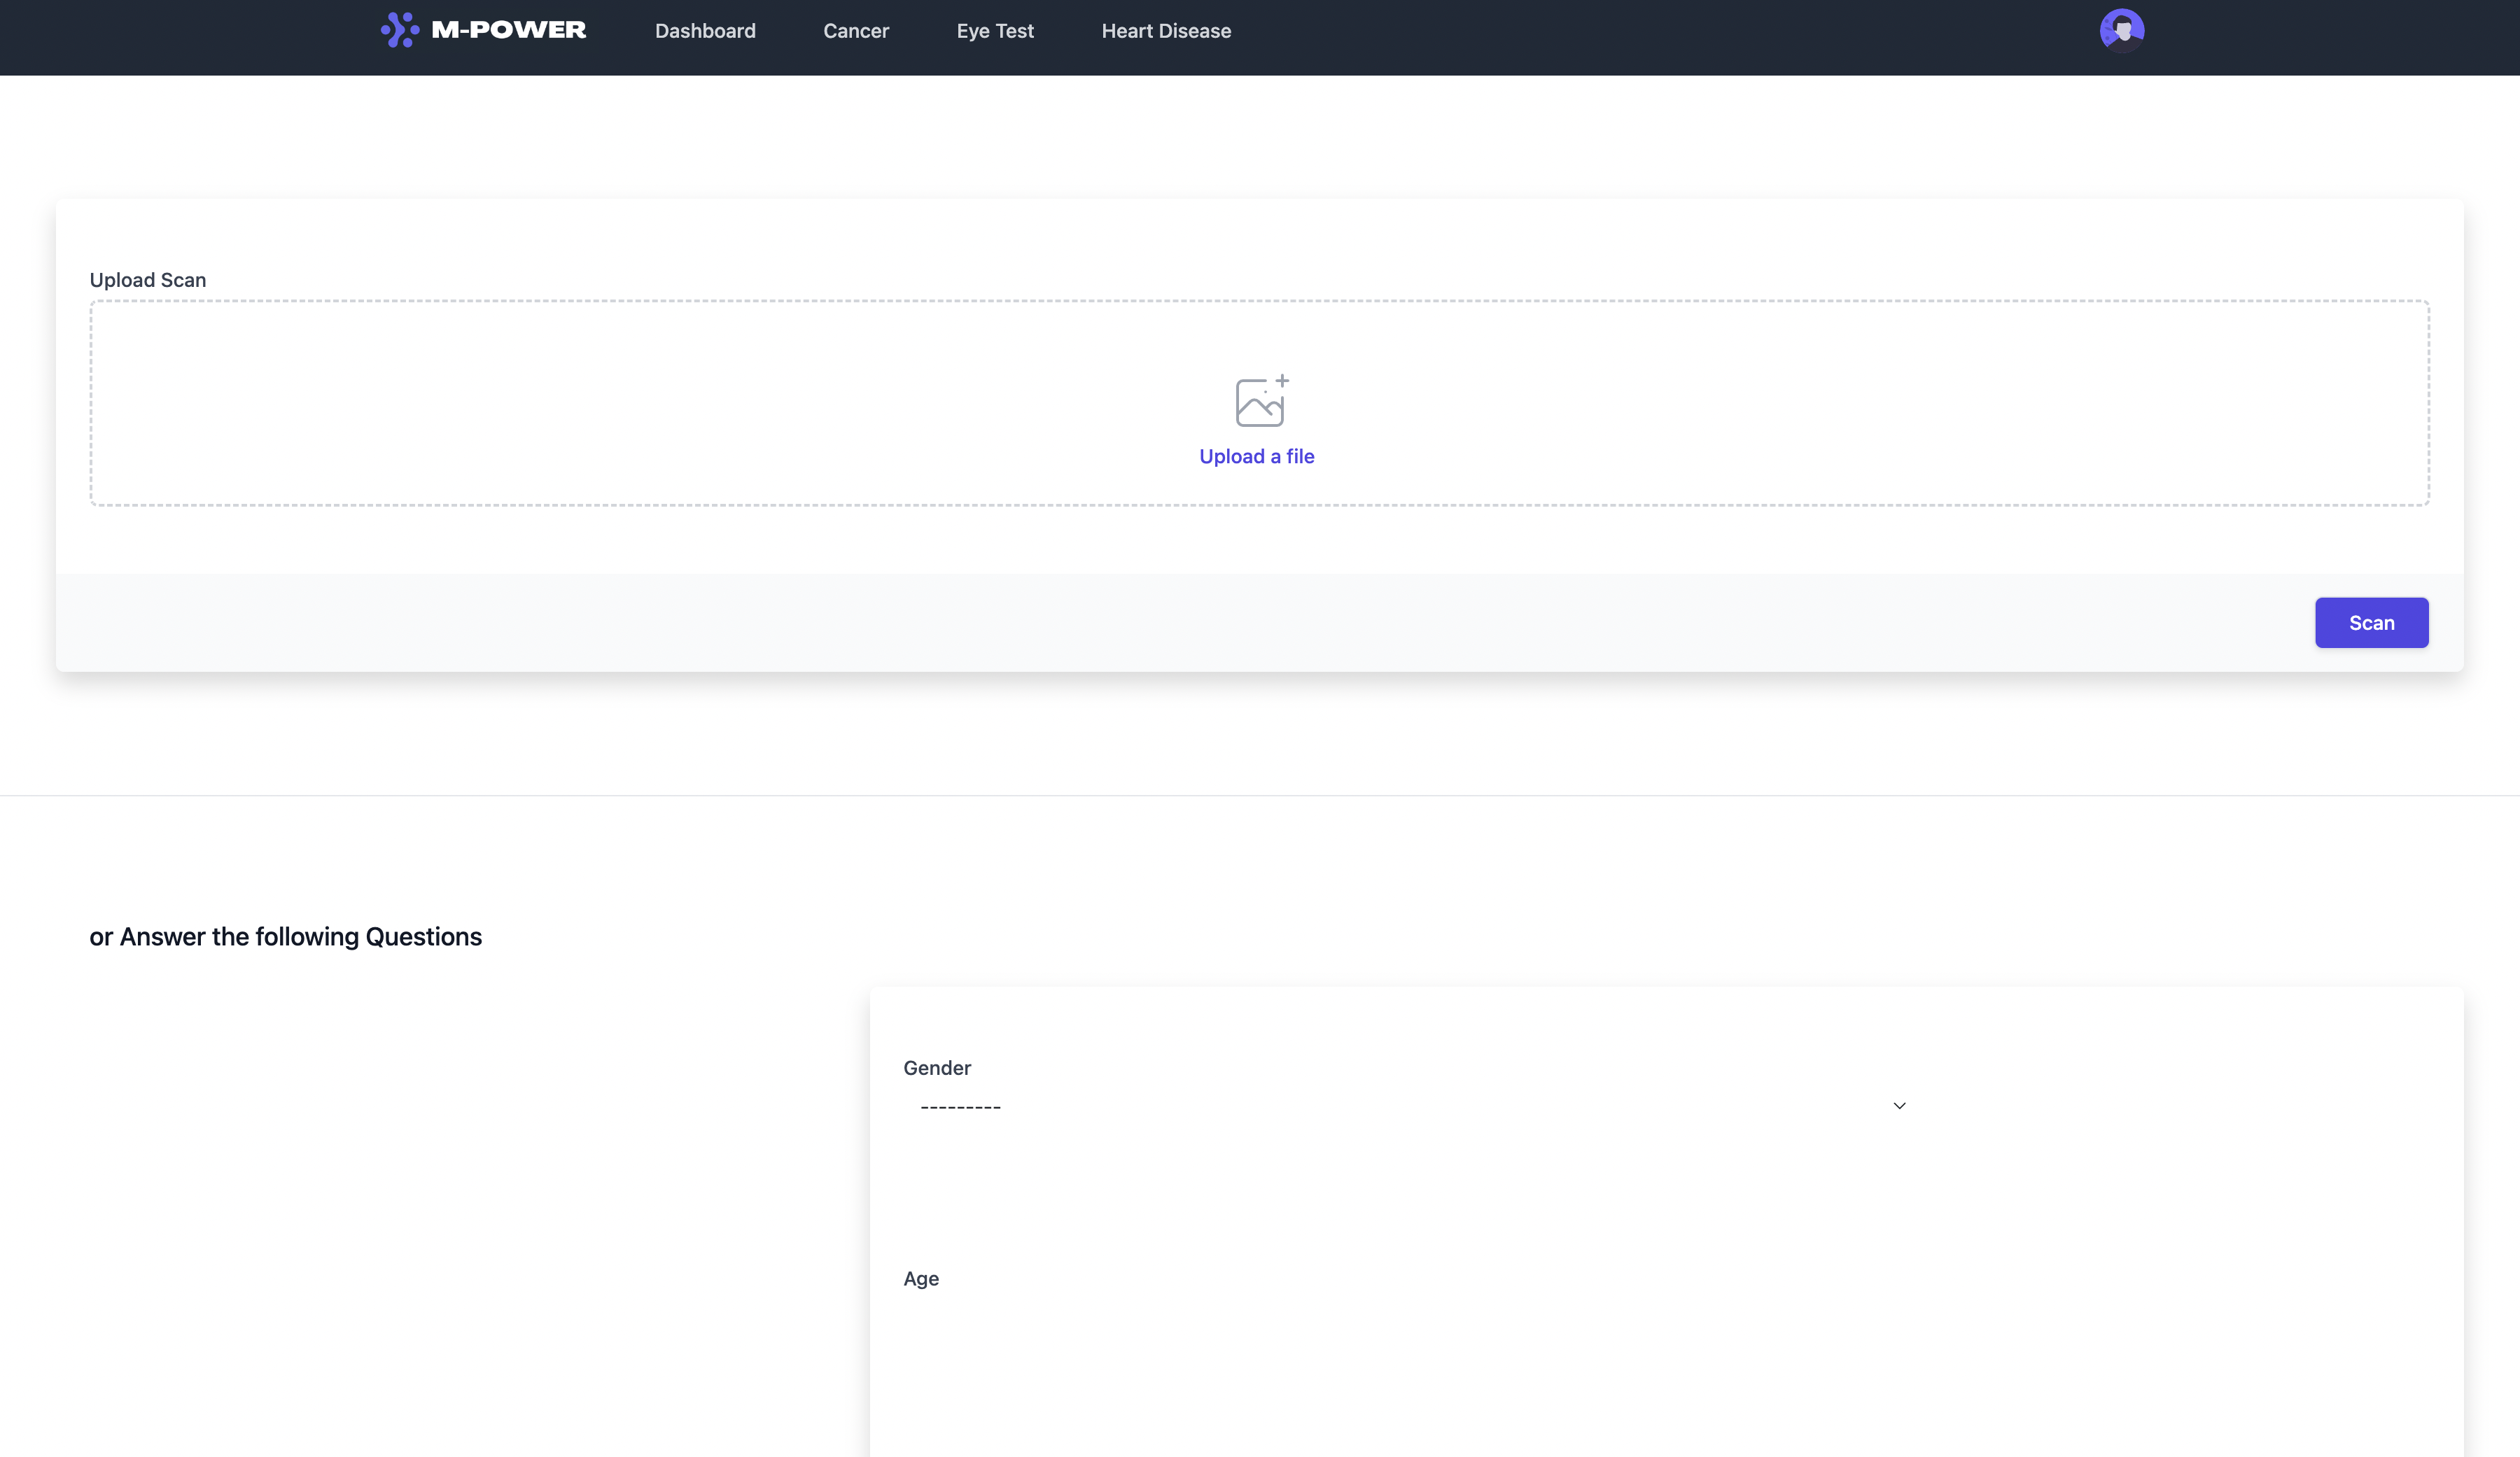This screenshot has height=1457, width=2520.
Task: Click the Gender field label
Action: click(937, 1068)
